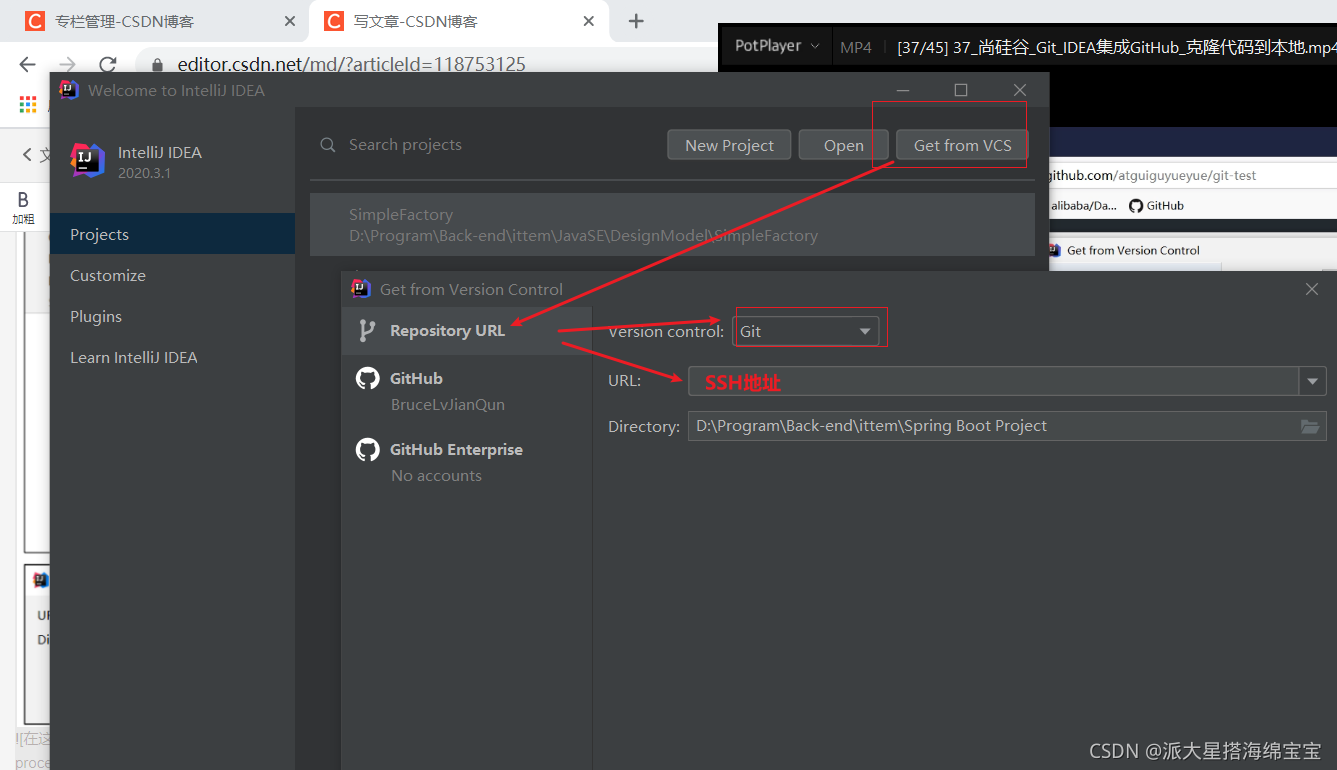This screenshot has width=1337, height=770.
Task: Open the Version control Git dropdown
Action: pyautogui.click(x=806, y=331)
